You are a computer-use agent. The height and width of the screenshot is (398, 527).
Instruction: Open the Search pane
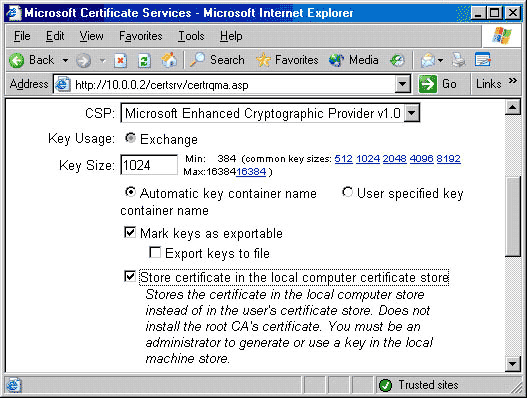point(217,60)
